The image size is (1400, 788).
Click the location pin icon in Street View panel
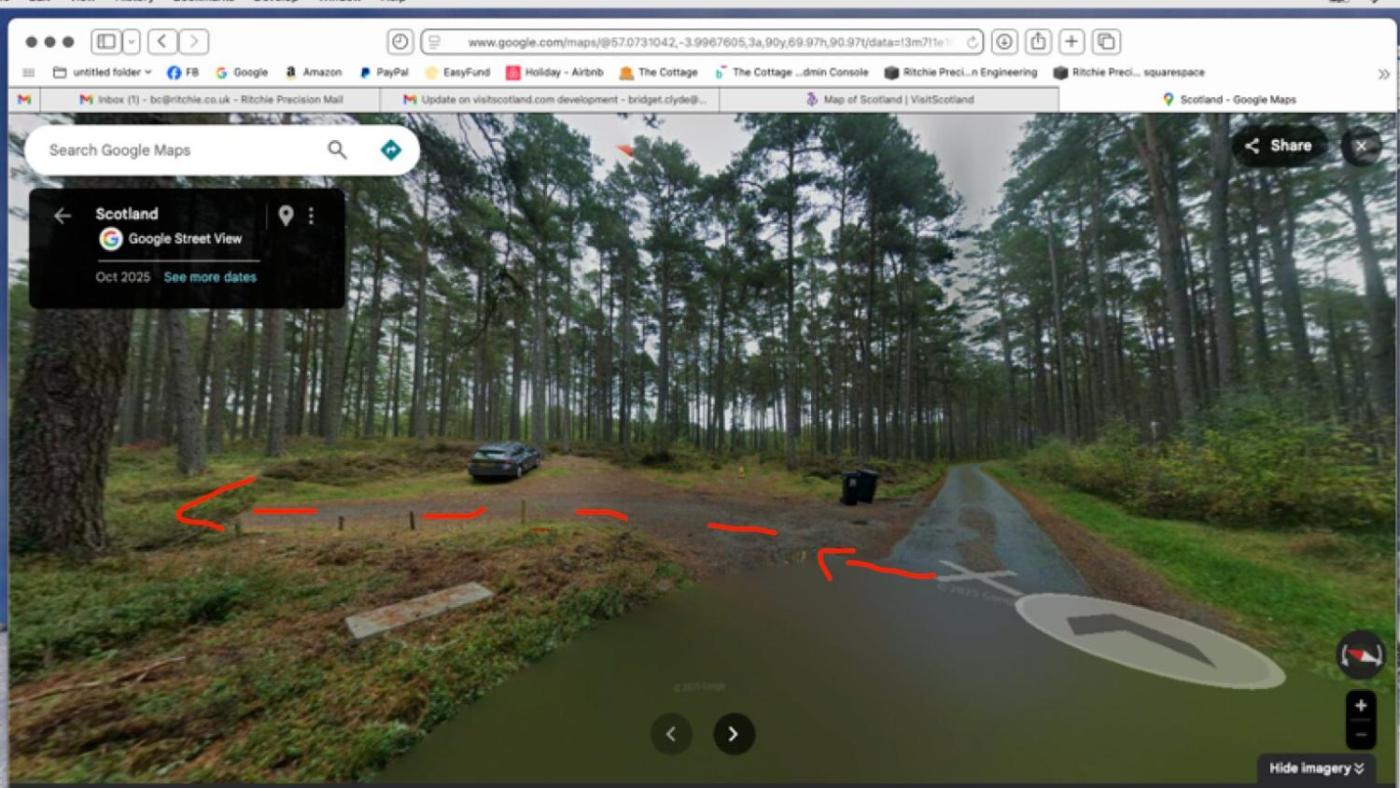click(x=286, y=215)
